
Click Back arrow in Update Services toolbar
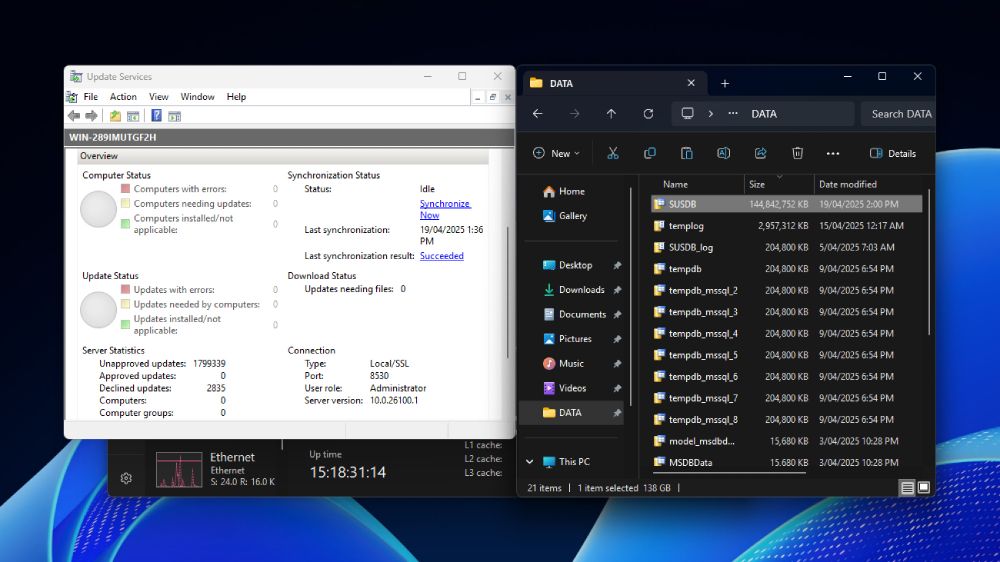click(74, 116)
